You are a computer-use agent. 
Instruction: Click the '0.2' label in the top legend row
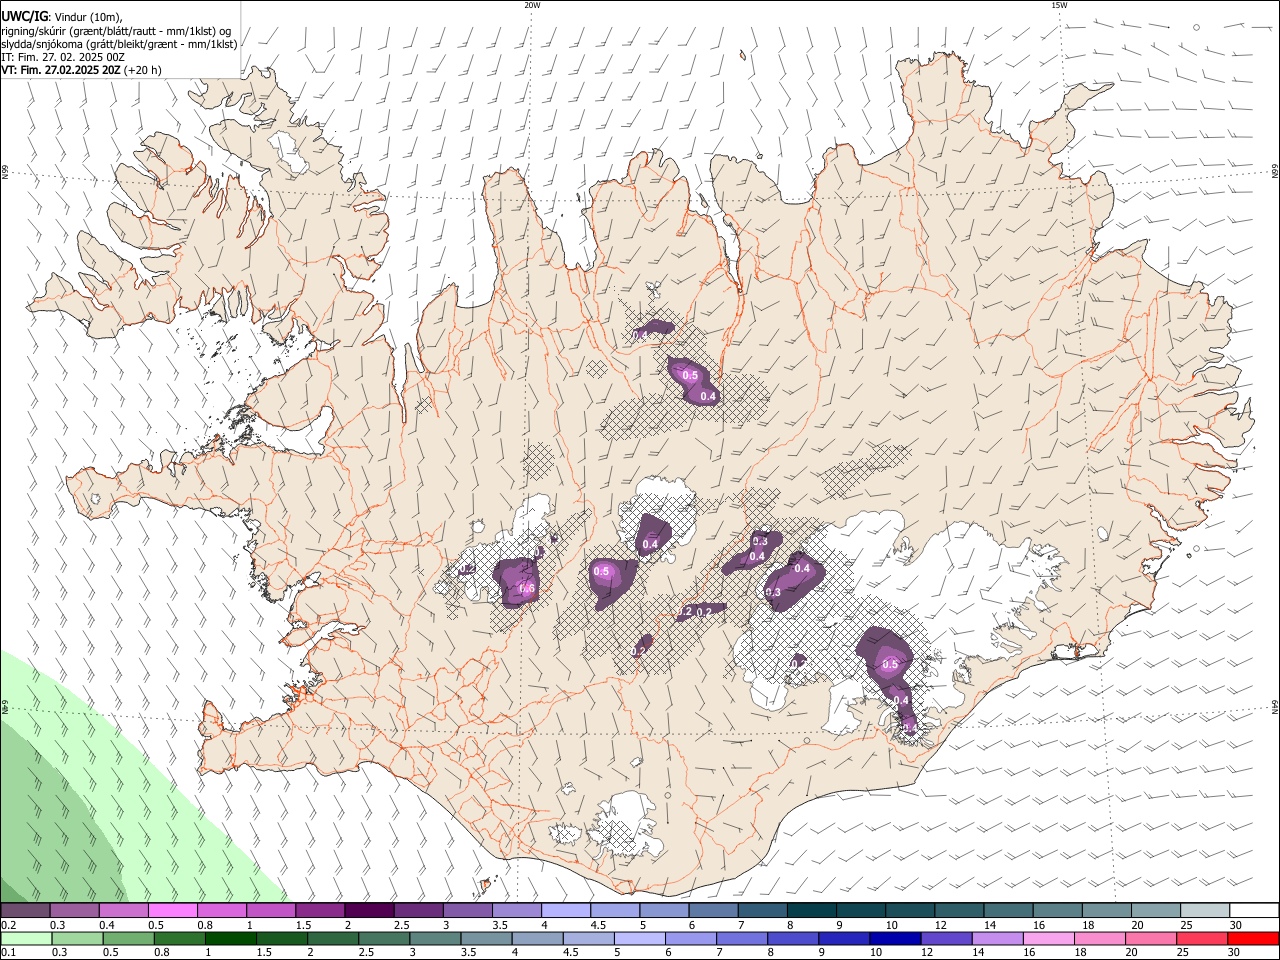[x=8, y=925]
